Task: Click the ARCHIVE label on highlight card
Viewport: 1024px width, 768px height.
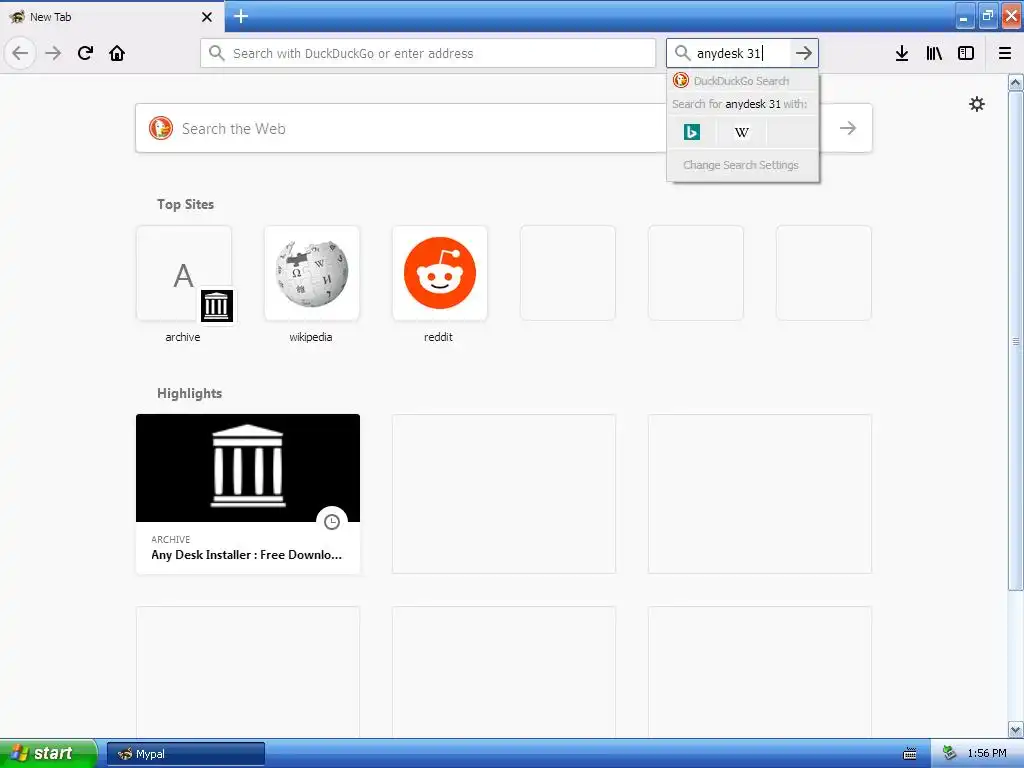Action: click(x=170, y=539)
